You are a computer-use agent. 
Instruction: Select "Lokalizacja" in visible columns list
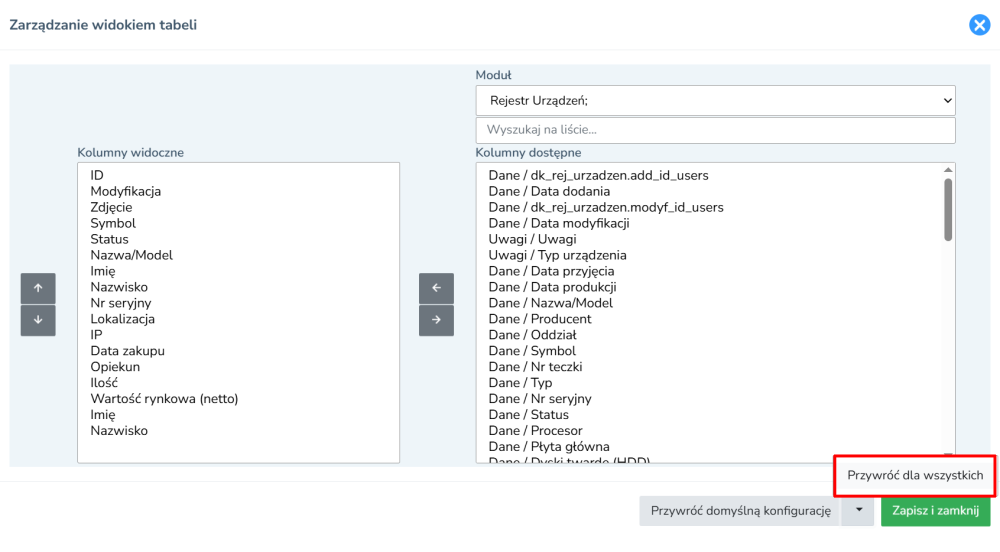[x=122, y=319]
